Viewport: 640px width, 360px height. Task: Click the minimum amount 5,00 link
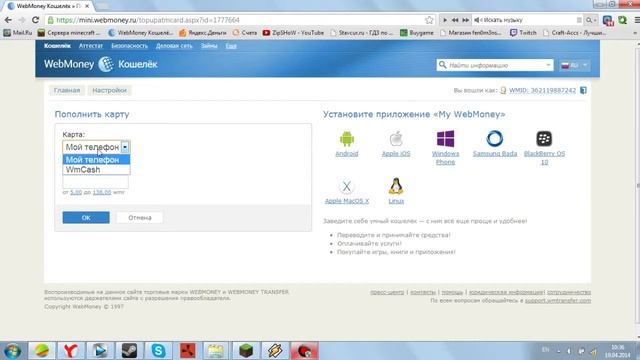pos(76,192)
